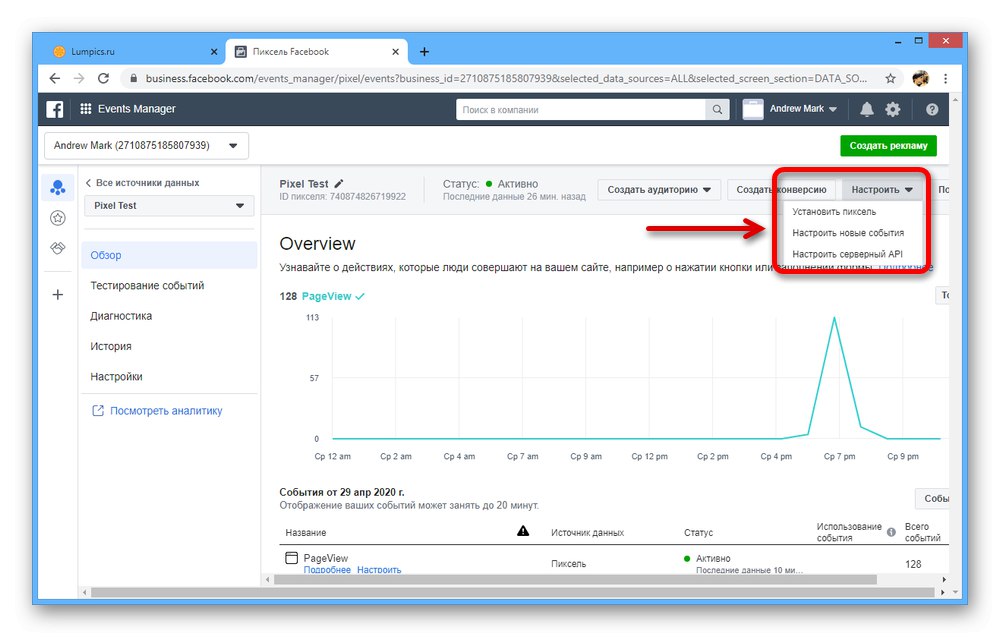
Task: Click the site lock icon in address bar
Action: 133,78
